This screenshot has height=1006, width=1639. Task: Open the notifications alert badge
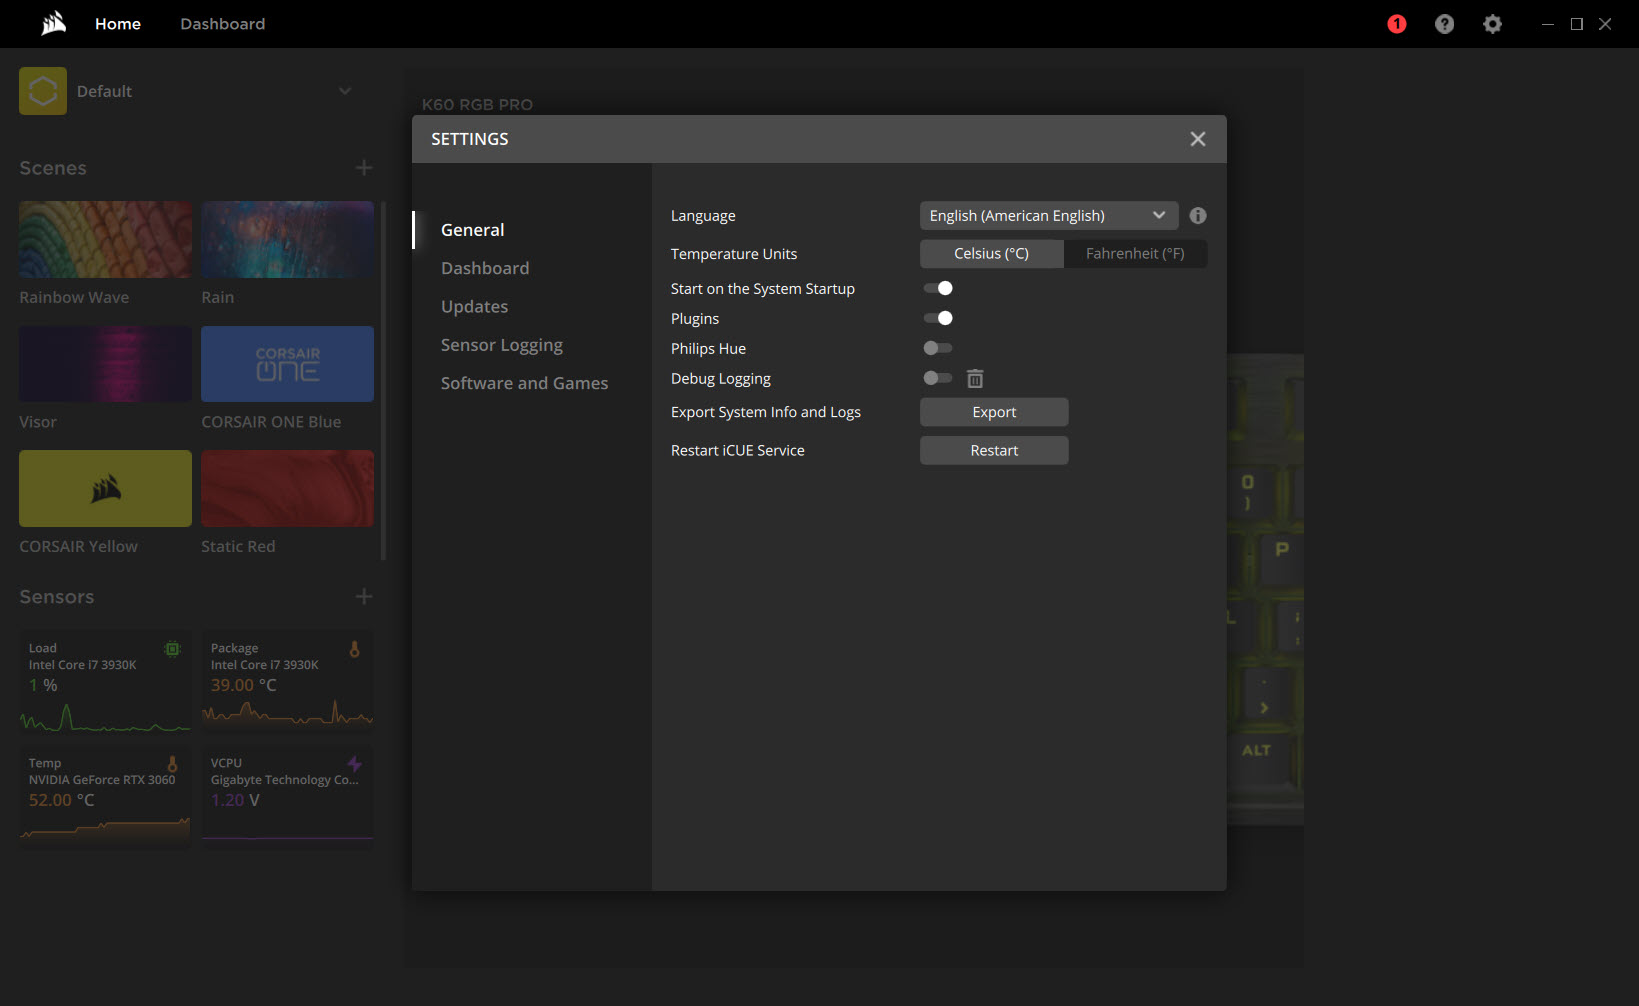click(x=1397, y=24)
